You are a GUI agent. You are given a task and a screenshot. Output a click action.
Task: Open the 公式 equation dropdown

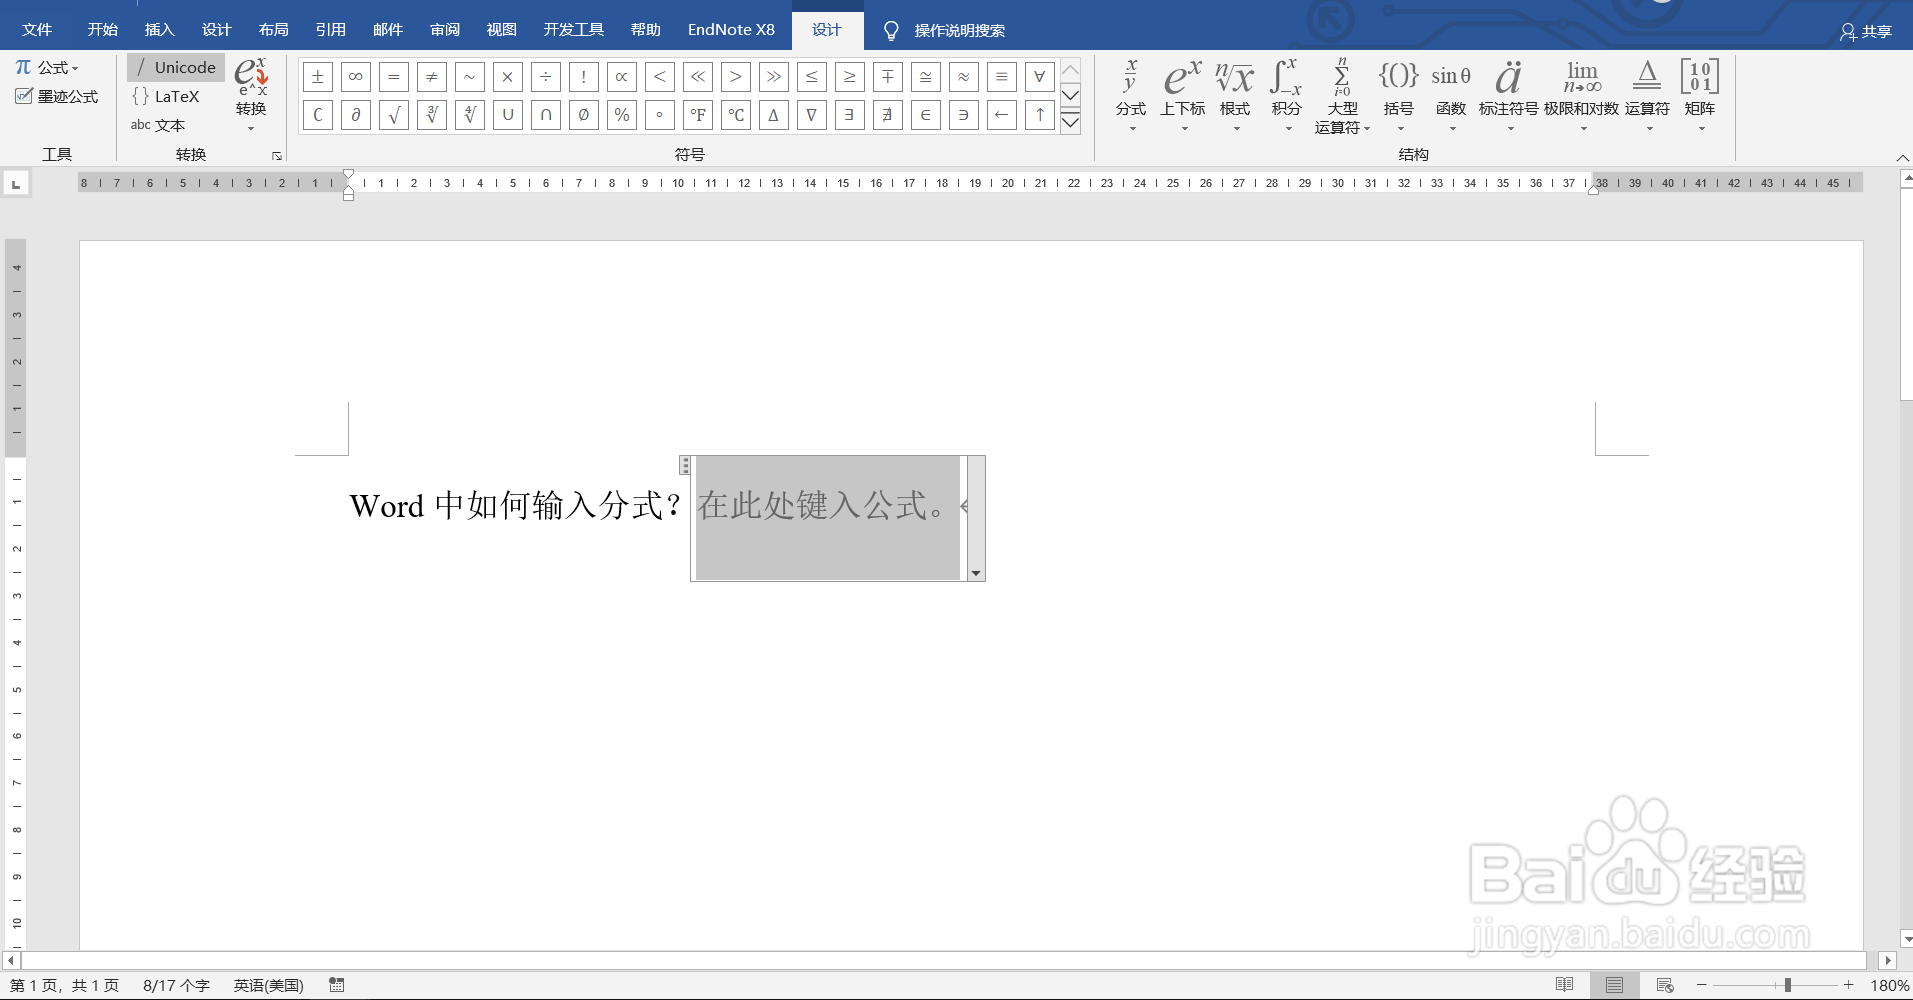pos(47,67)
